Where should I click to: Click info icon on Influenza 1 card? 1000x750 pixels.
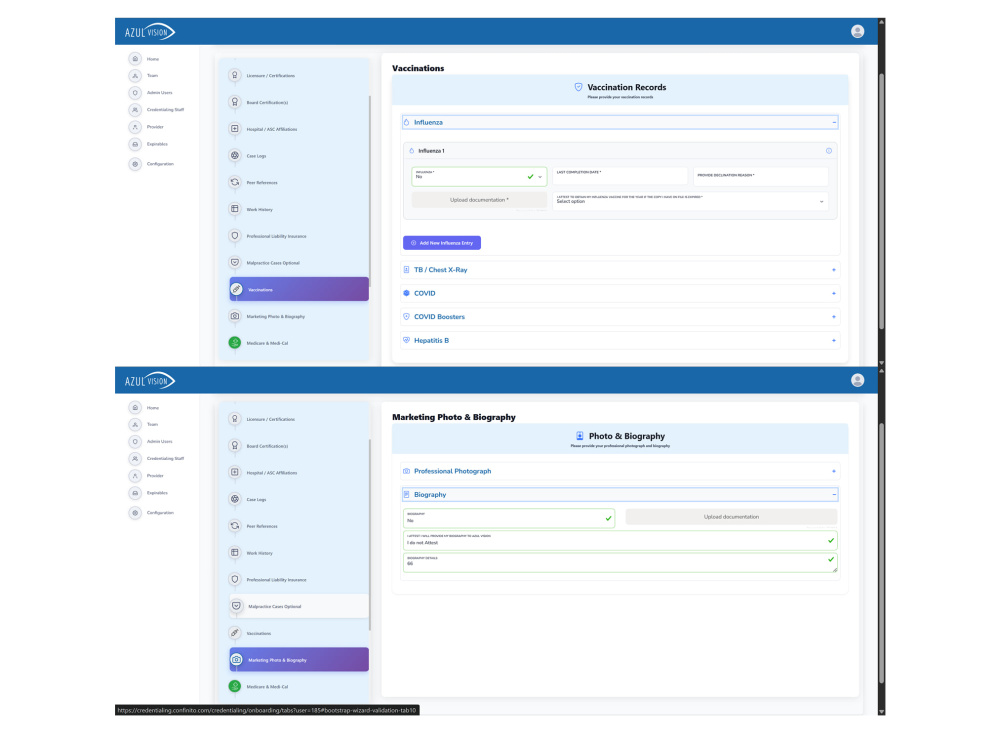(828, 151)
